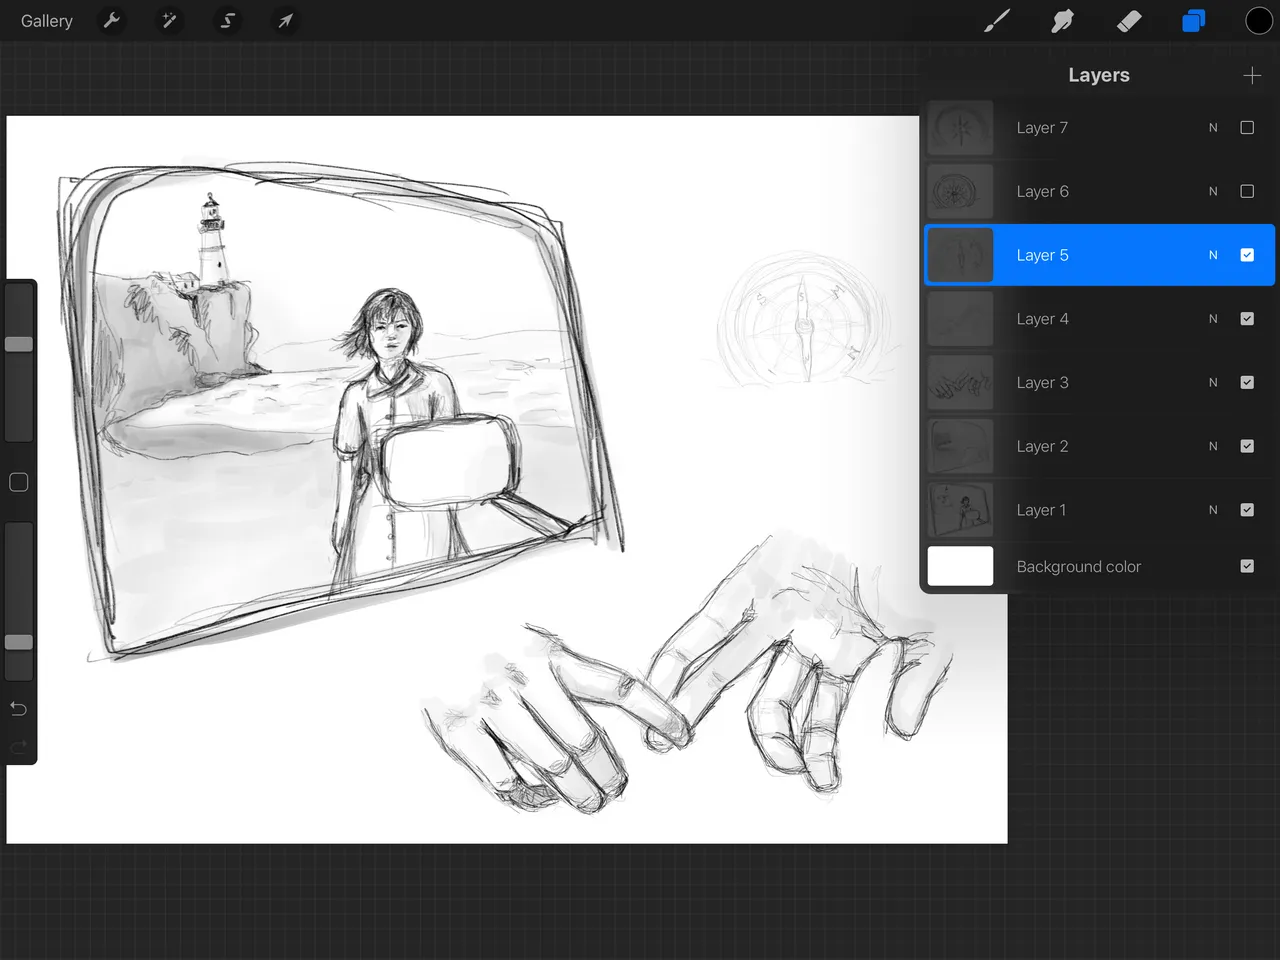Hide Layer 5 via its checkbox
Screen dimensions: 1280x960
pos(1247,255)
